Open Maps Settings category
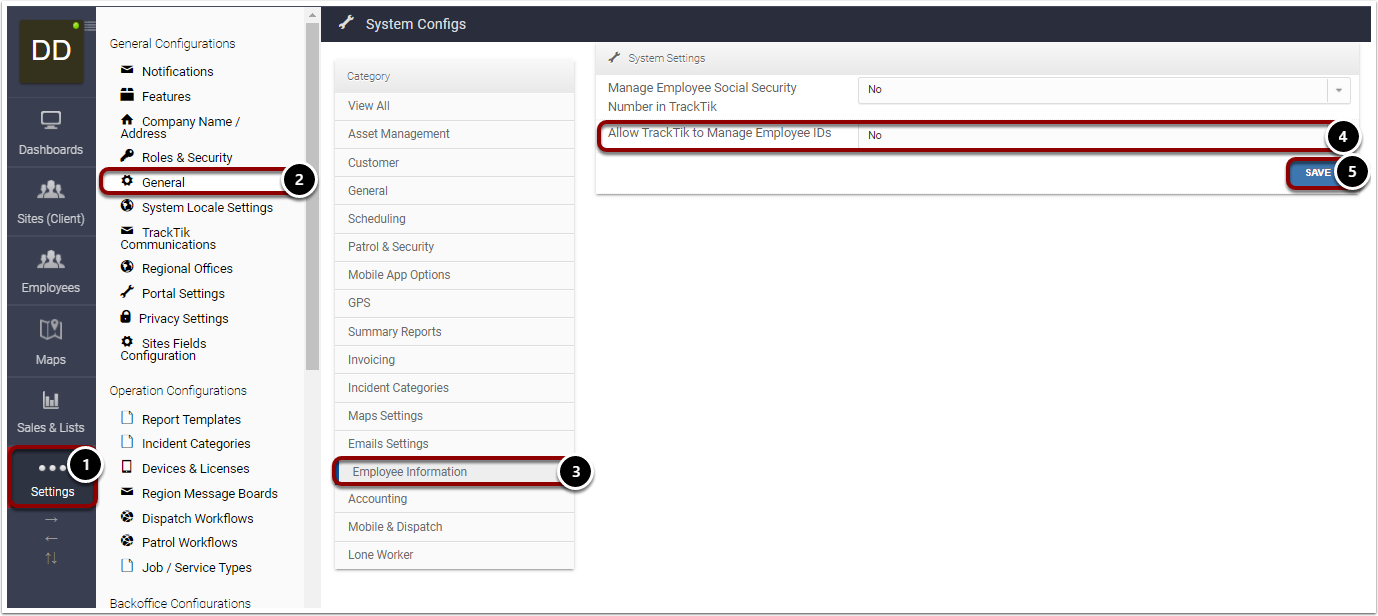 pyautogui.click(x=454, y=416)
